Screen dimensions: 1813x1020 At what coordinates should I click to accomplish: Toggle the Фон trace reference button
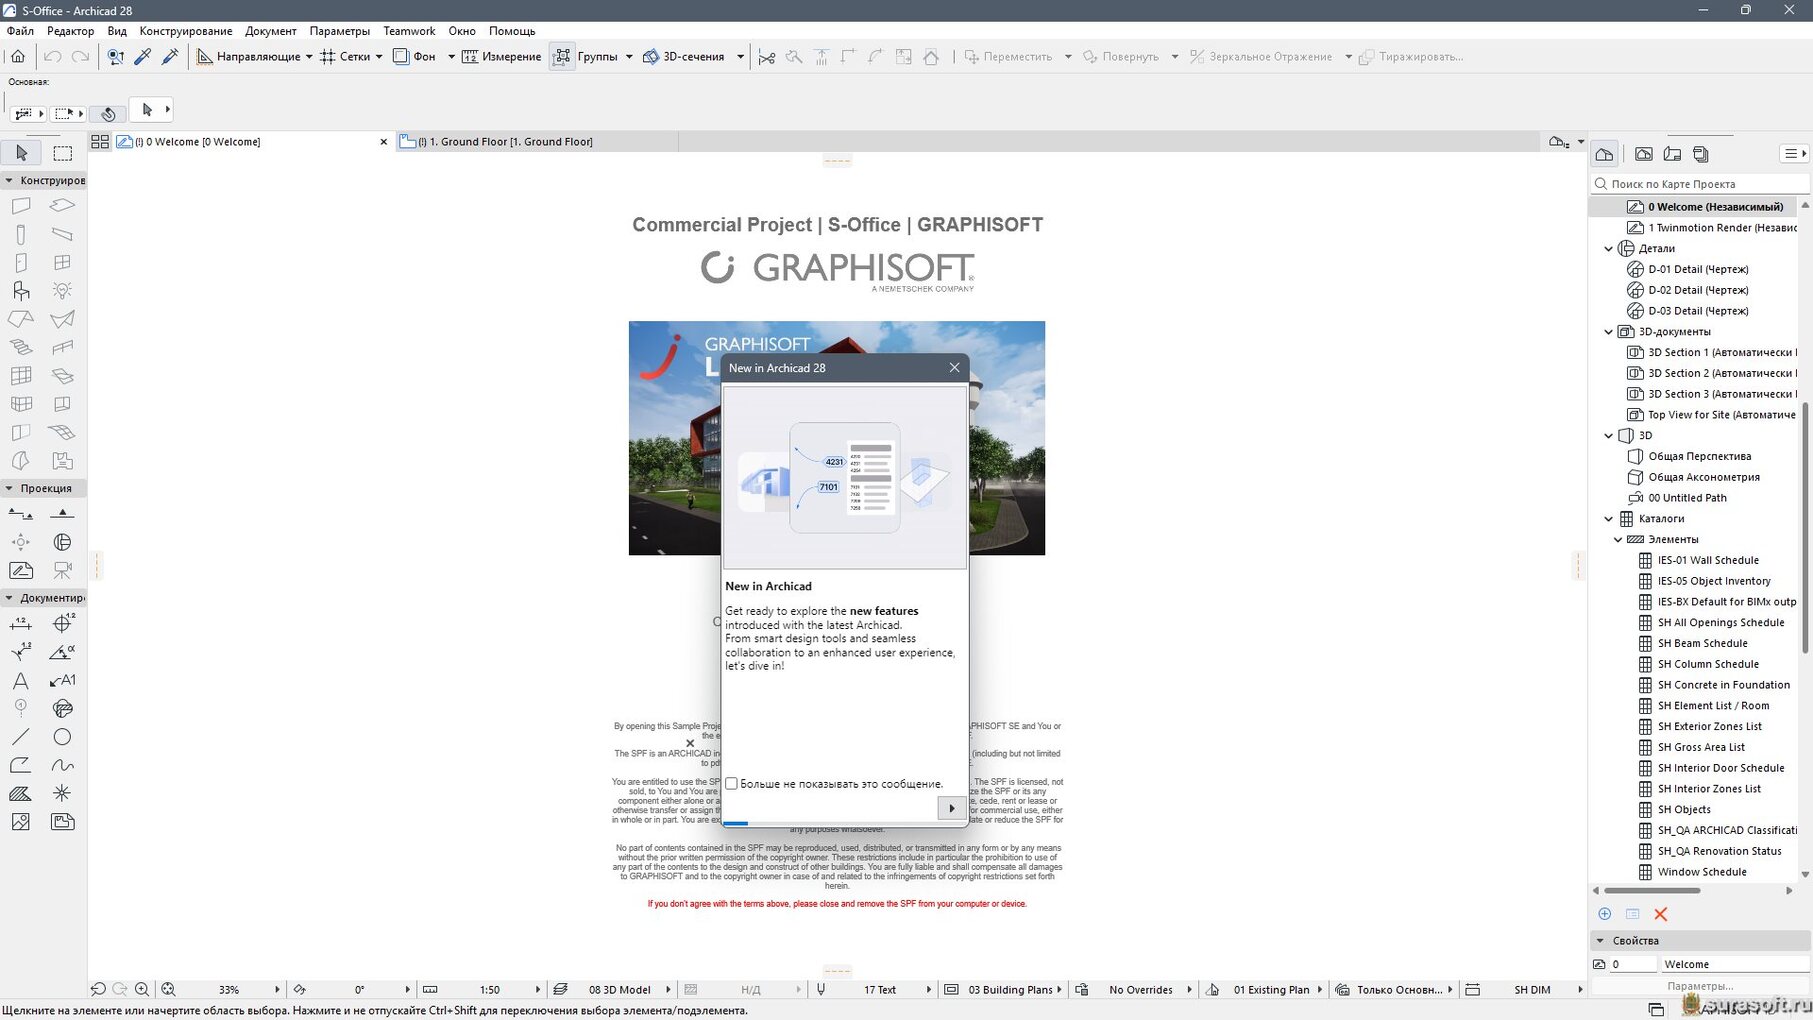coord(414,57)
